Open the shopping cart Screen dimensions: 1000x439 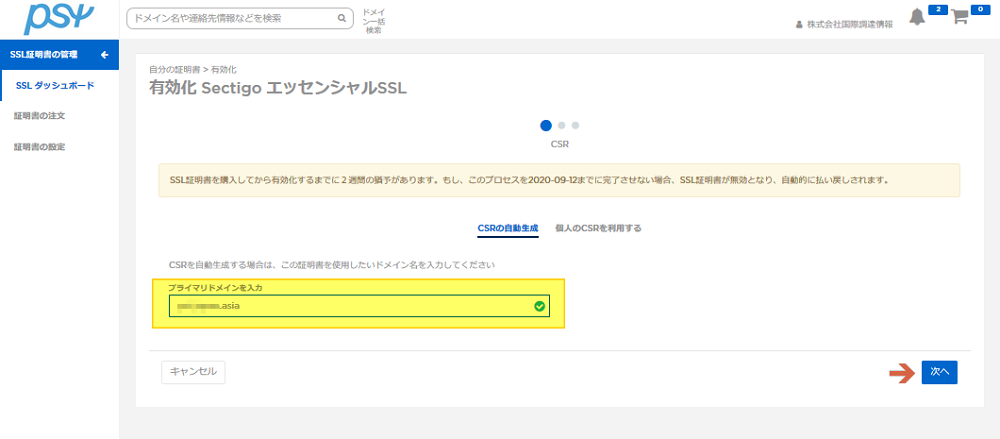[x=959, y=17]
